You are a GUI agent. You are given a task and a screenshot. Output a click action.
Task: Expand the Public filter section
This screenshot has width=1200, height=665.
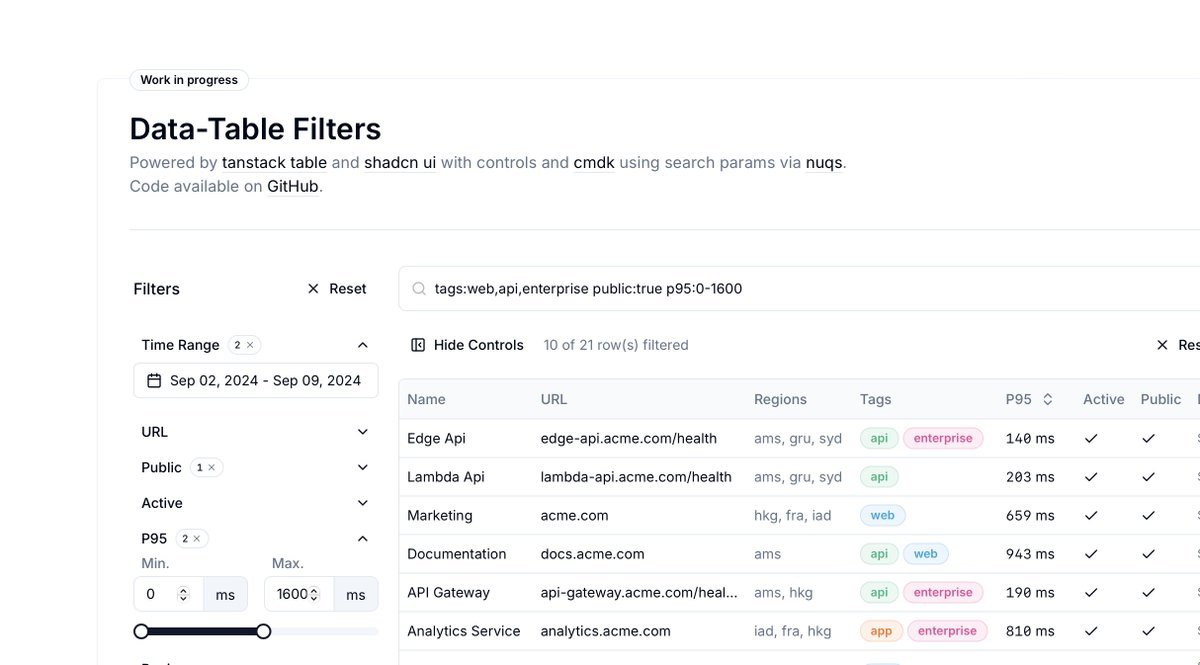pyautogui.click(x=362, y=467)
